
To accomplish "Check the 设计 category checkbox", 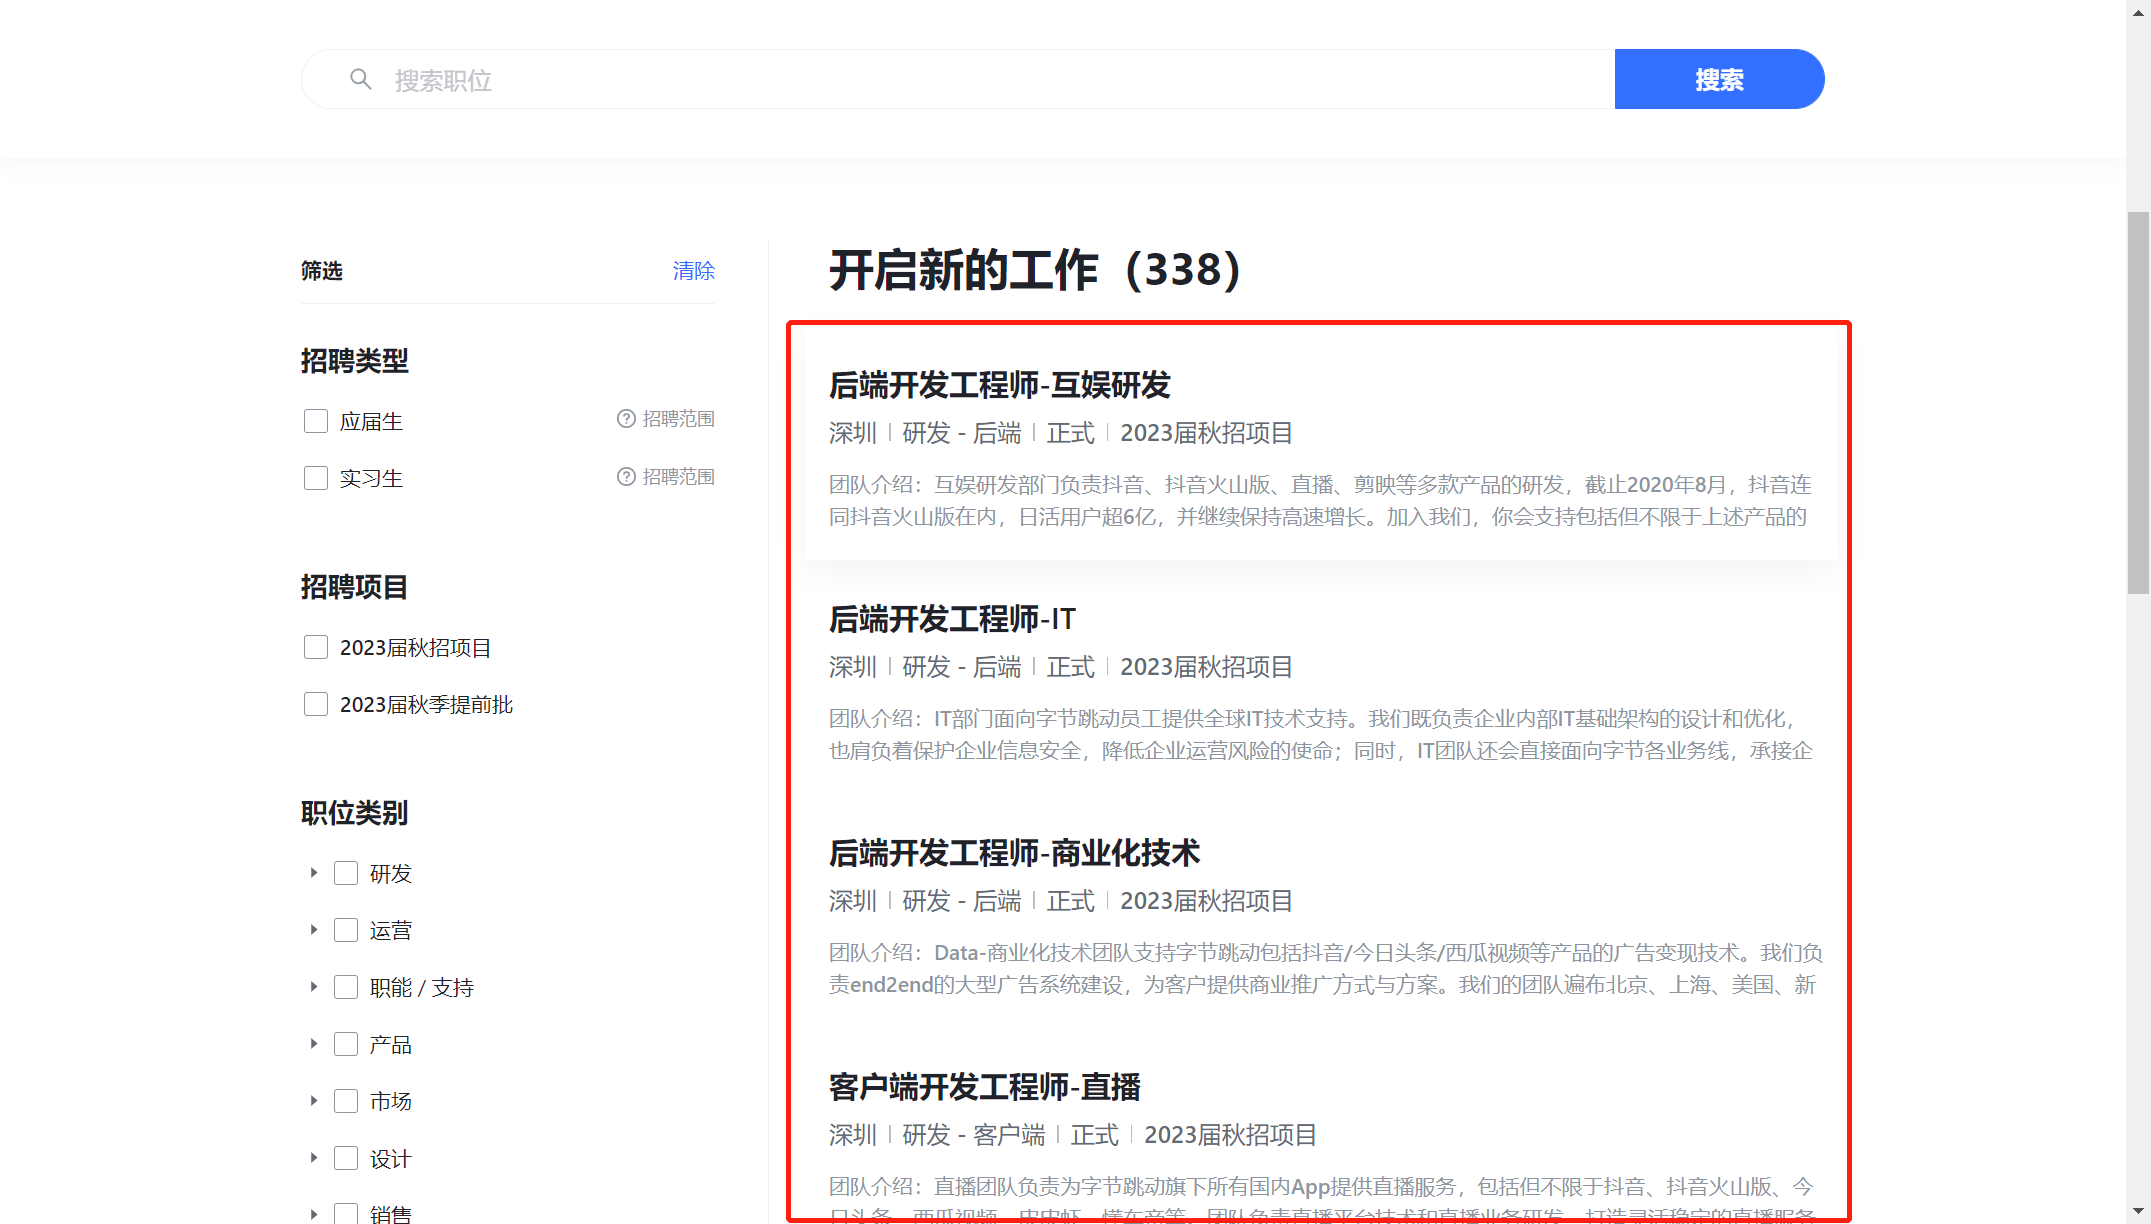I will pos(346,1158).
